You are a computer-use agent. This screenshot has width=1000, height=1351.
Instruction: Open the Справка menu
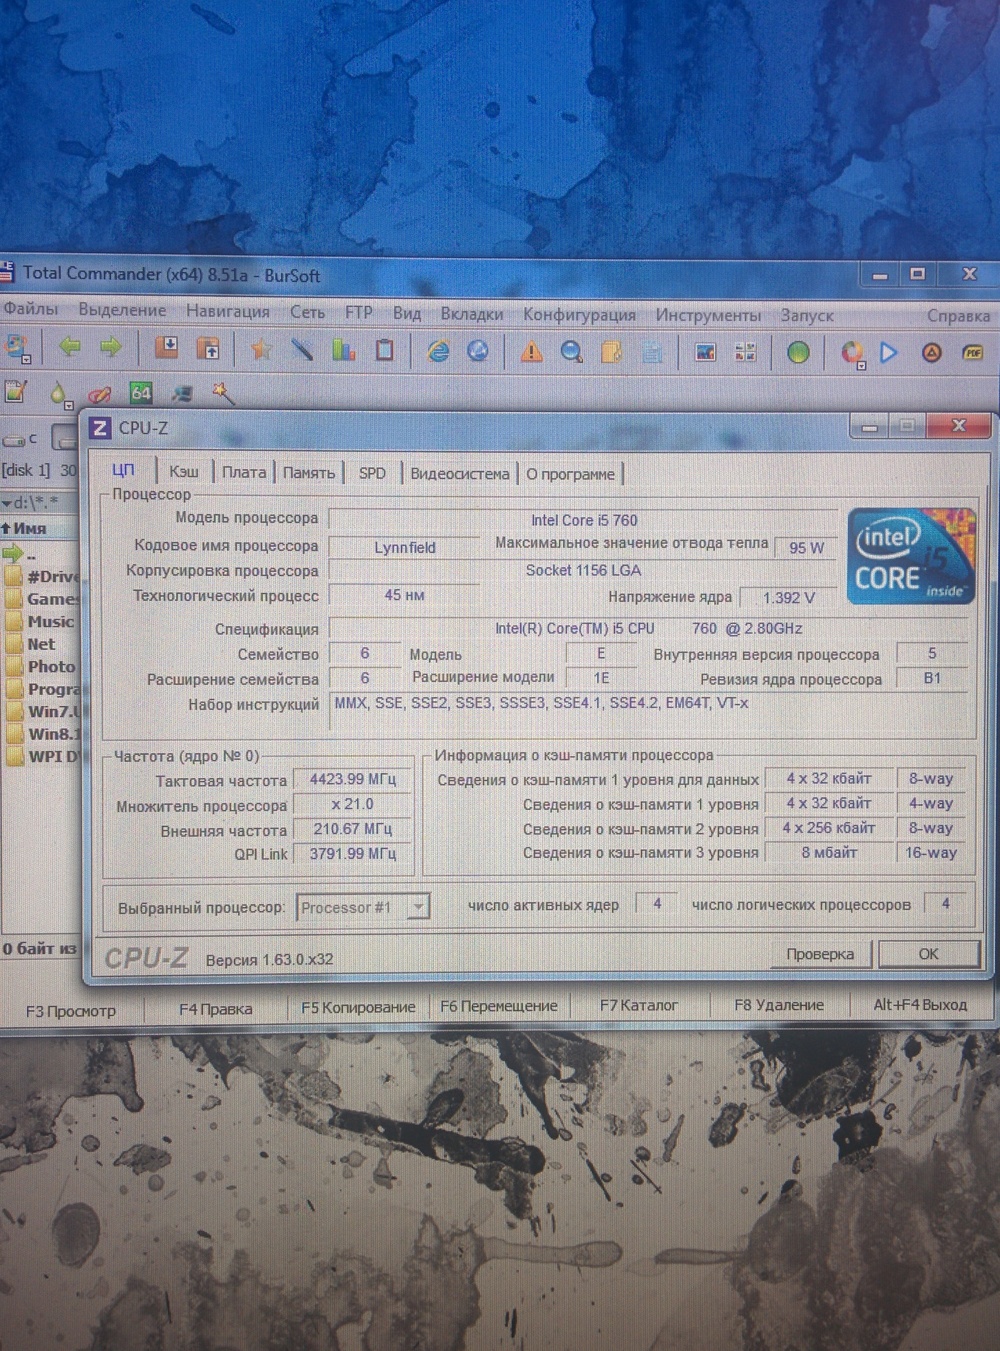[958, 316]
